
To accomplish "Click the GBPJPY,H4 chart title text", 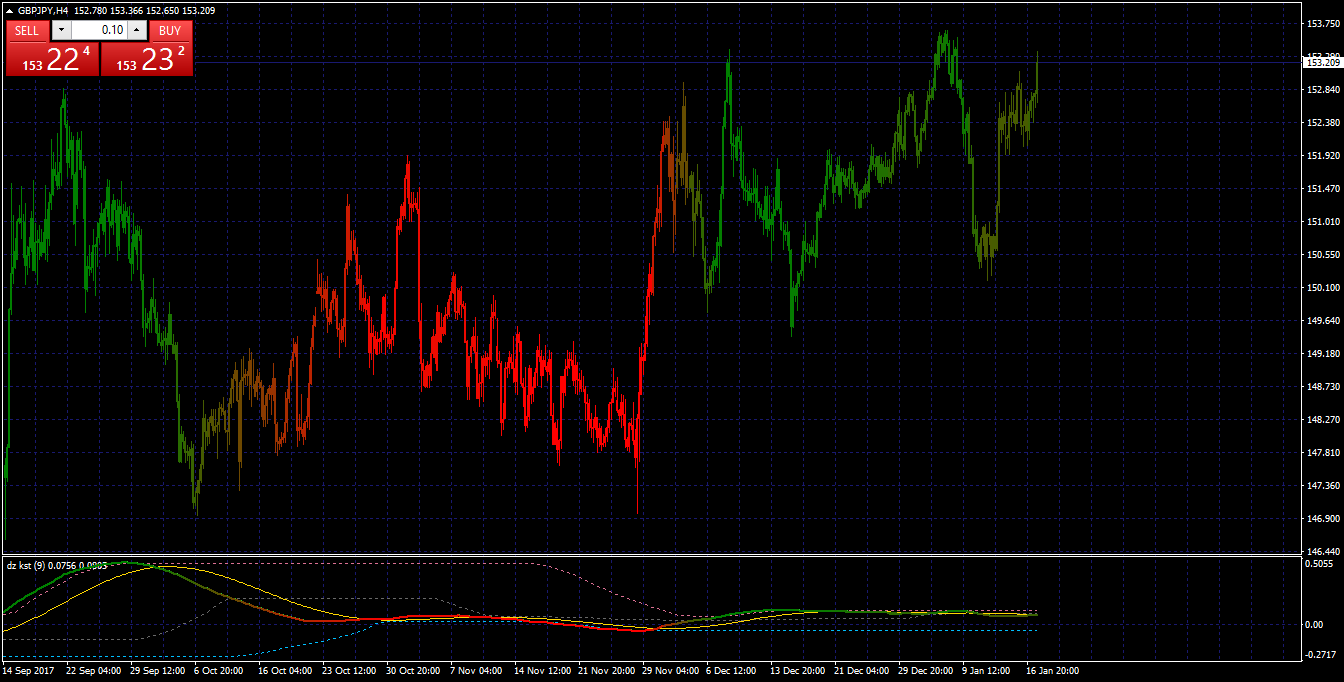I will pos(43,10).
